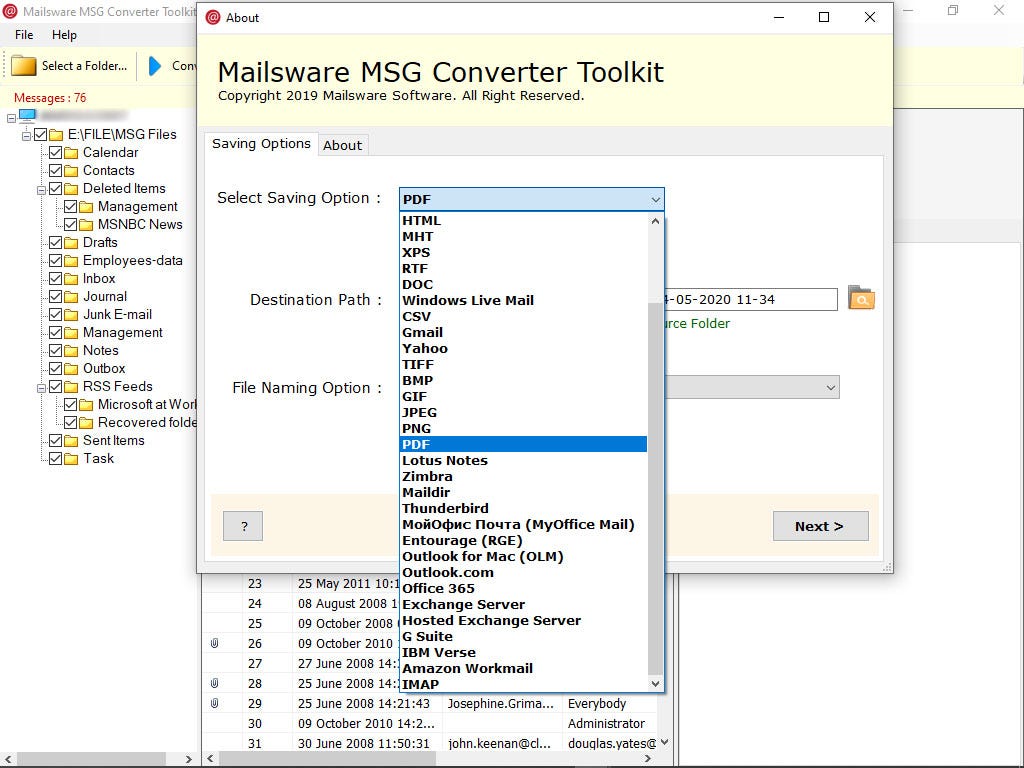
Task: Click the blue Convert arrow icon
Action: pyautogui.click(x=155, y=66)
